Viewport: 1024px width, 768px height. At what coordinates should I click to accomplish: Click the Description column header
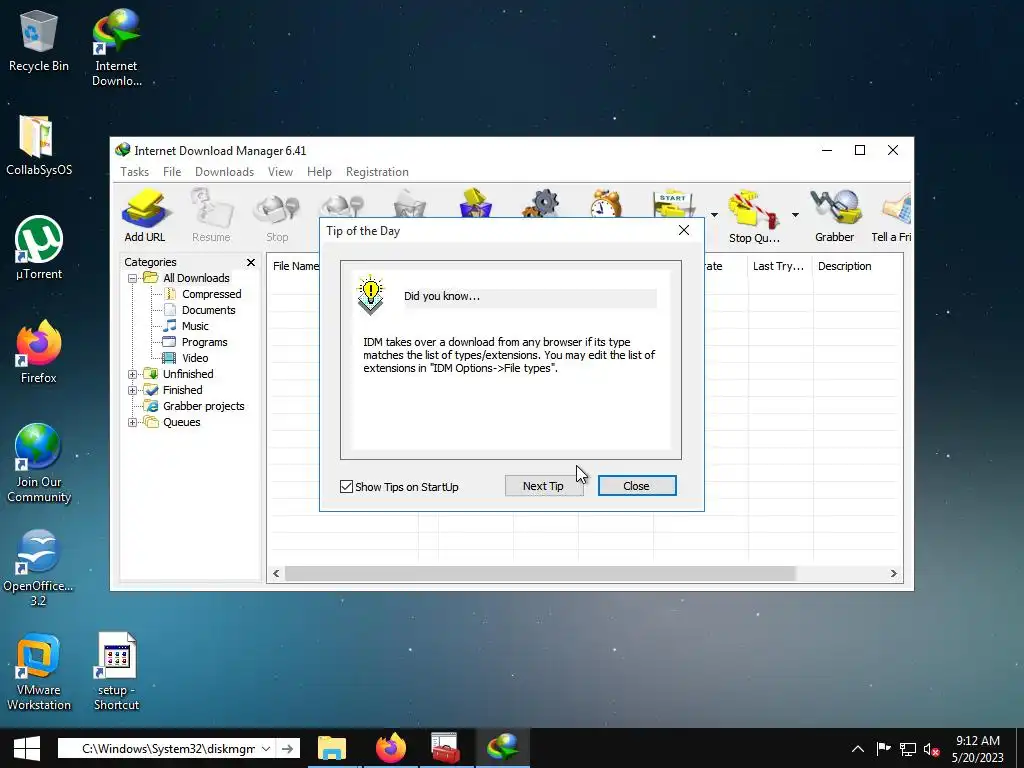tap(857, 266)
